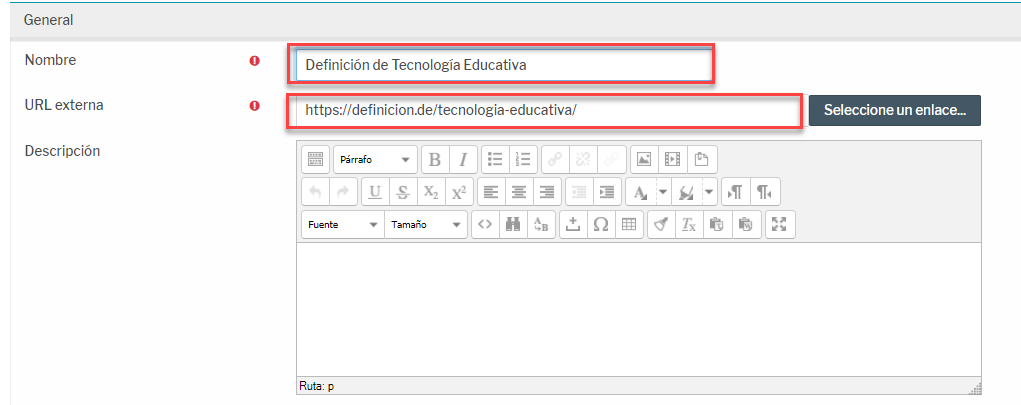This screenshot has height=405, width=1021.
Task: Edit HTML source code
Action: 484,225
